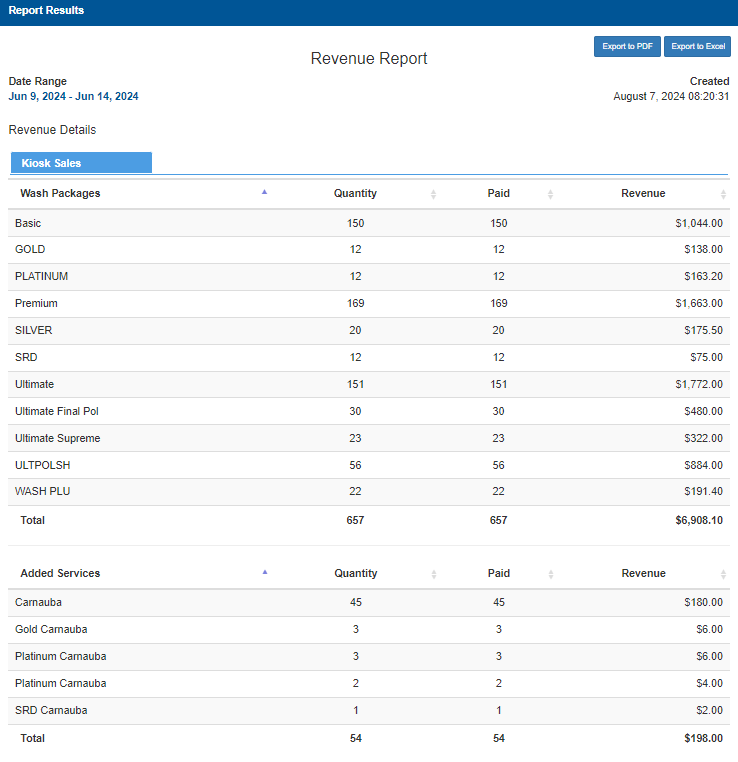Viewport: 738px width, 762px height.
Task: Click the Export to Excel button
Action: pos(697,46)
